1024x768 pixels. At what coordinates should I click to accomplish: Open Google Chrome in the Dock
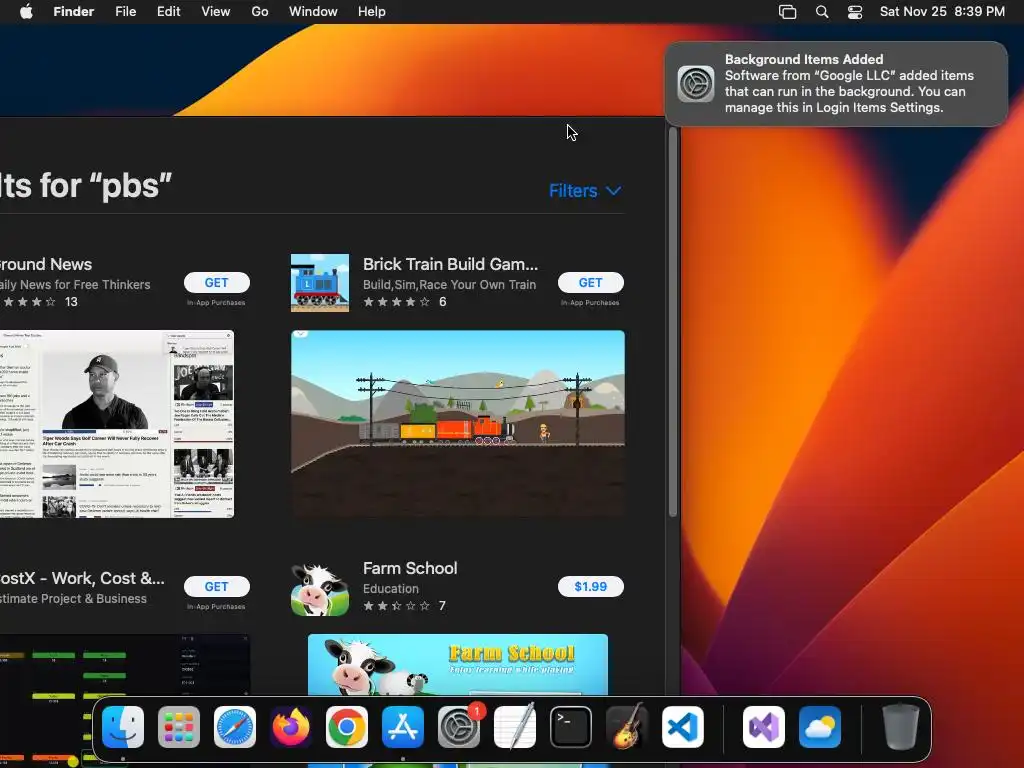(347, 727)
